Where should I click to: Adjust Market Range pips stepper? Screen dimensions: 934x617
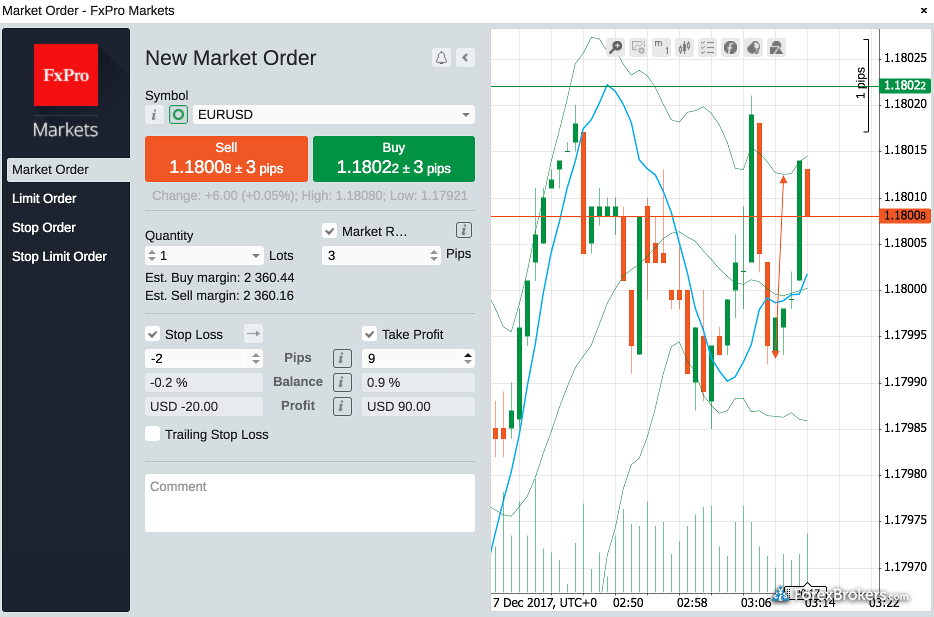(x=434, y=255)
